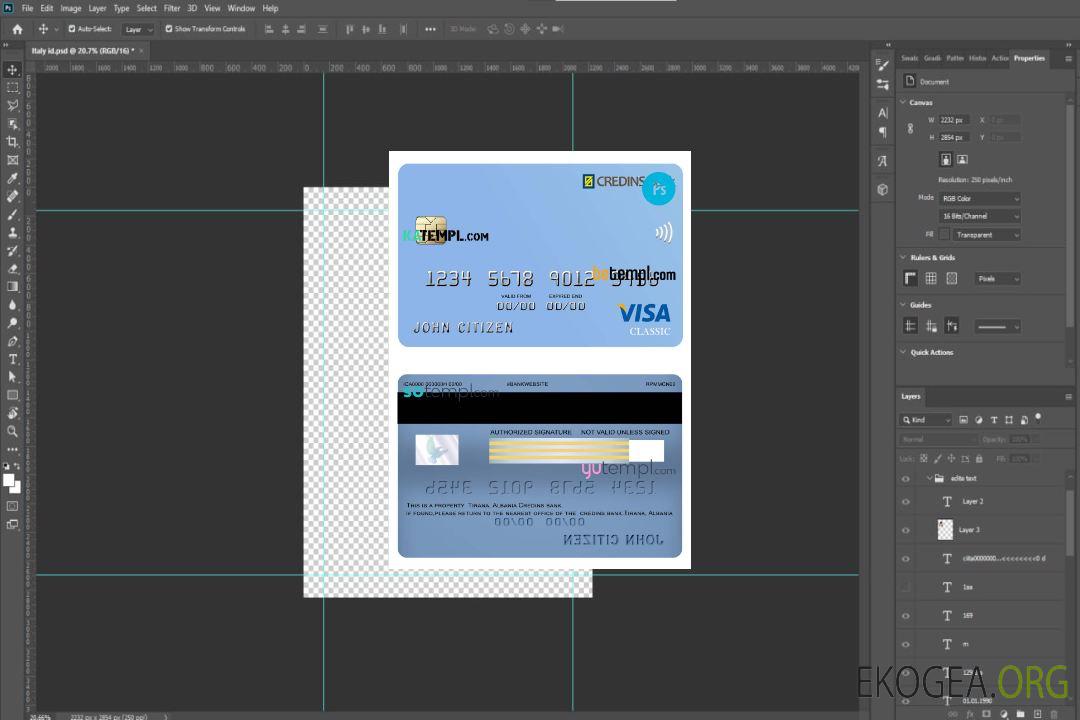
Task: Select the Eraser tool
Action: 12,269
